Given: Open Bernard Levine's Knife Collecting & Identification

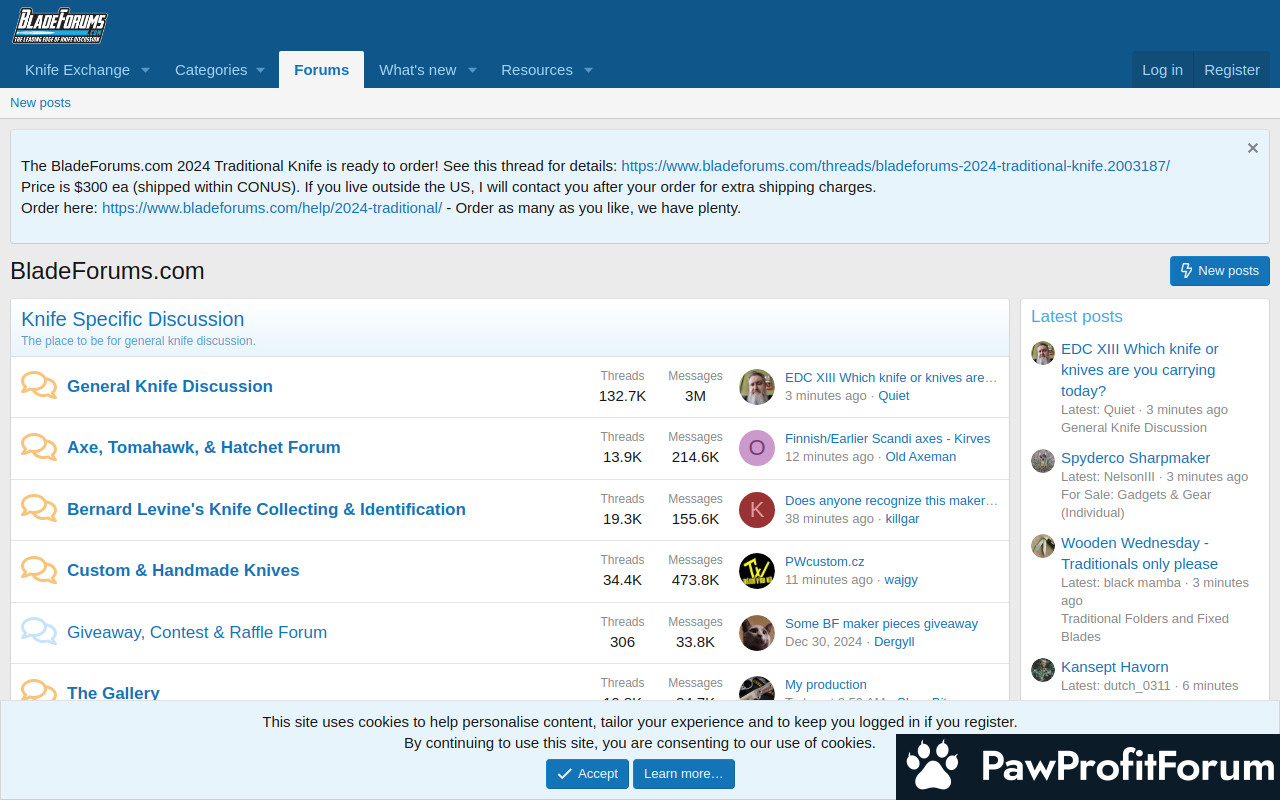Looking at the screenshot, I should pyautogui.click(x=266, y=509).
